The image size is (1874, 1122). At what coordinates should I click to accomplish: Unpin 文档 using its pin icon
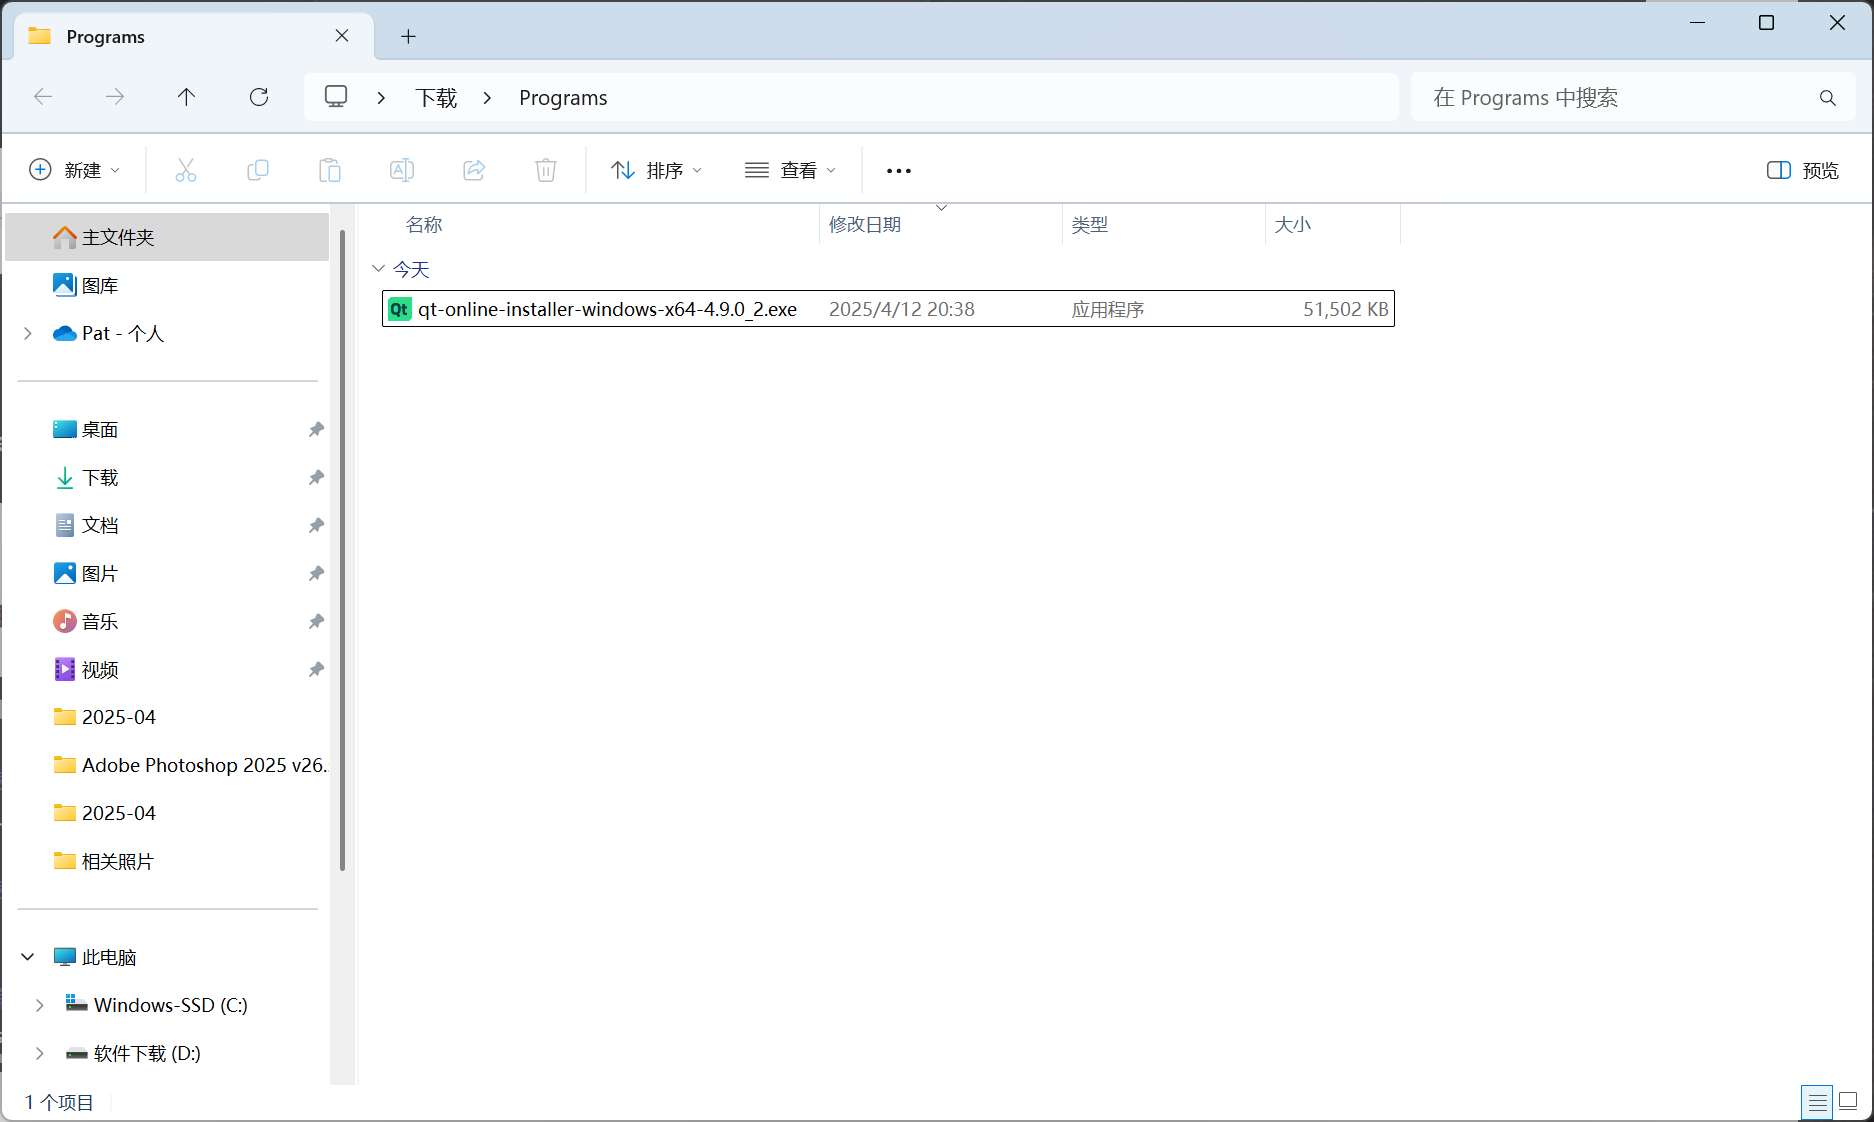316,525
